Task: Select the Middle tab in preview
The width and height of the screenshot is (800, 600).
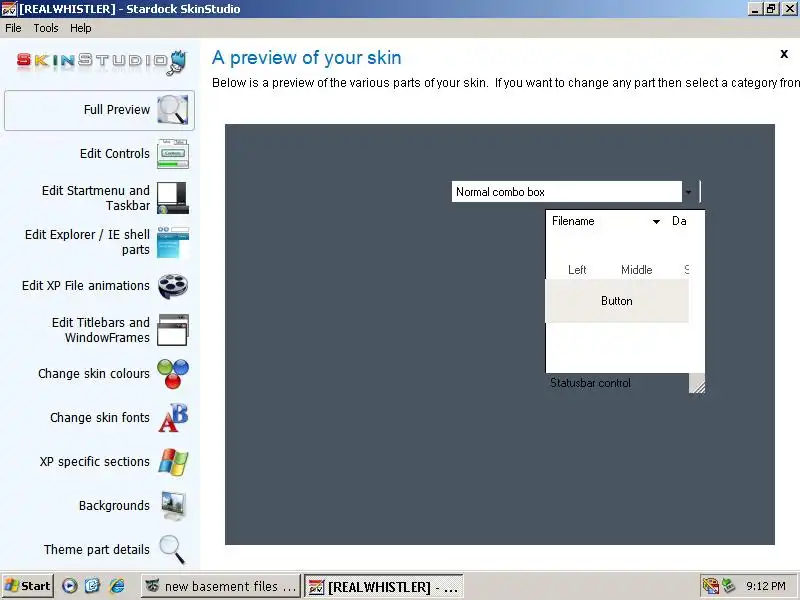Action: tap(637, 270)
